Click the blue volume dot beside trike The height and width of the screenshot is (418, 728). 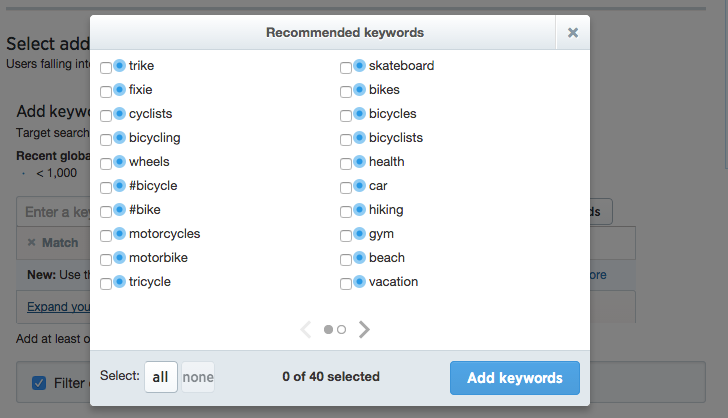(119, 65)
